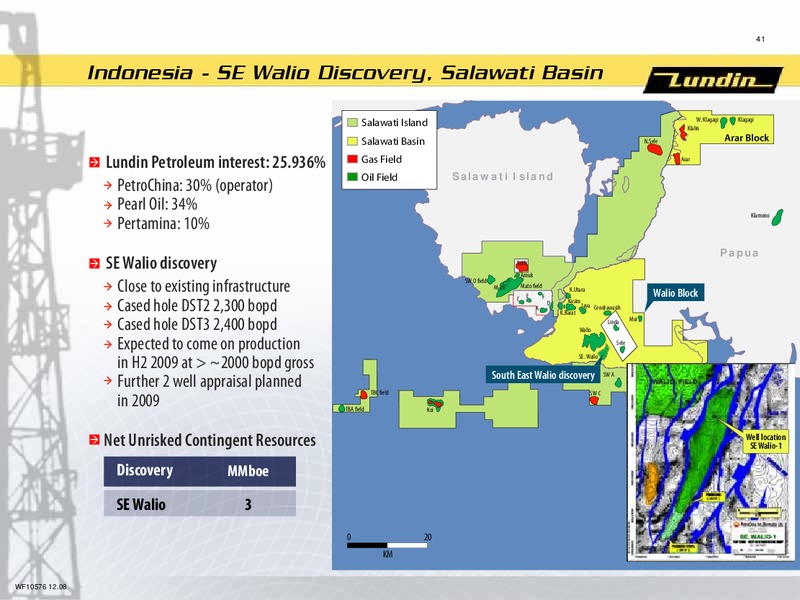Screen dimensions: 800x600
Task: Click the 'Well location SE Walio-1' callout
Action: [766, 442]
